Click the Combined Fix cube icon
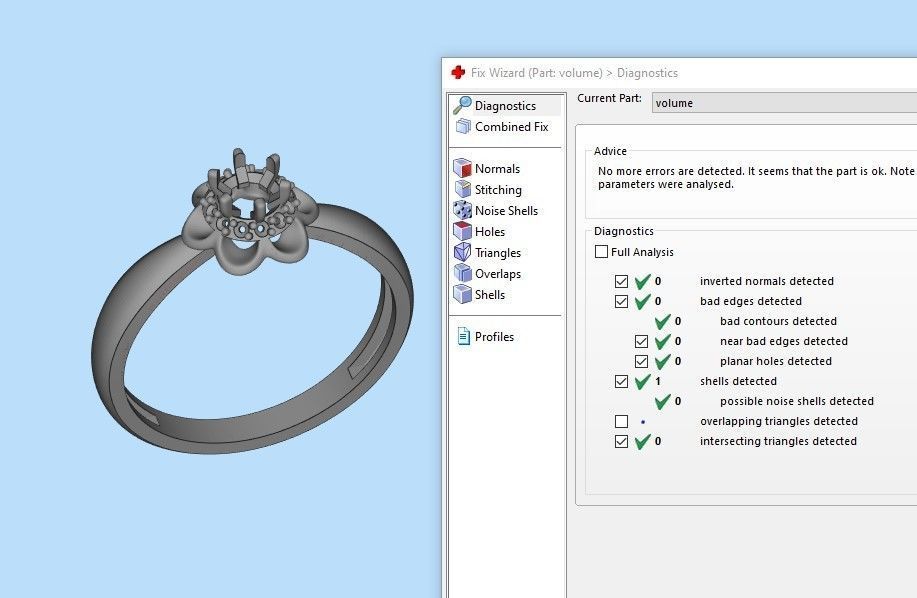The height and width of the screenshot is (598, 917). pos(462,127)
